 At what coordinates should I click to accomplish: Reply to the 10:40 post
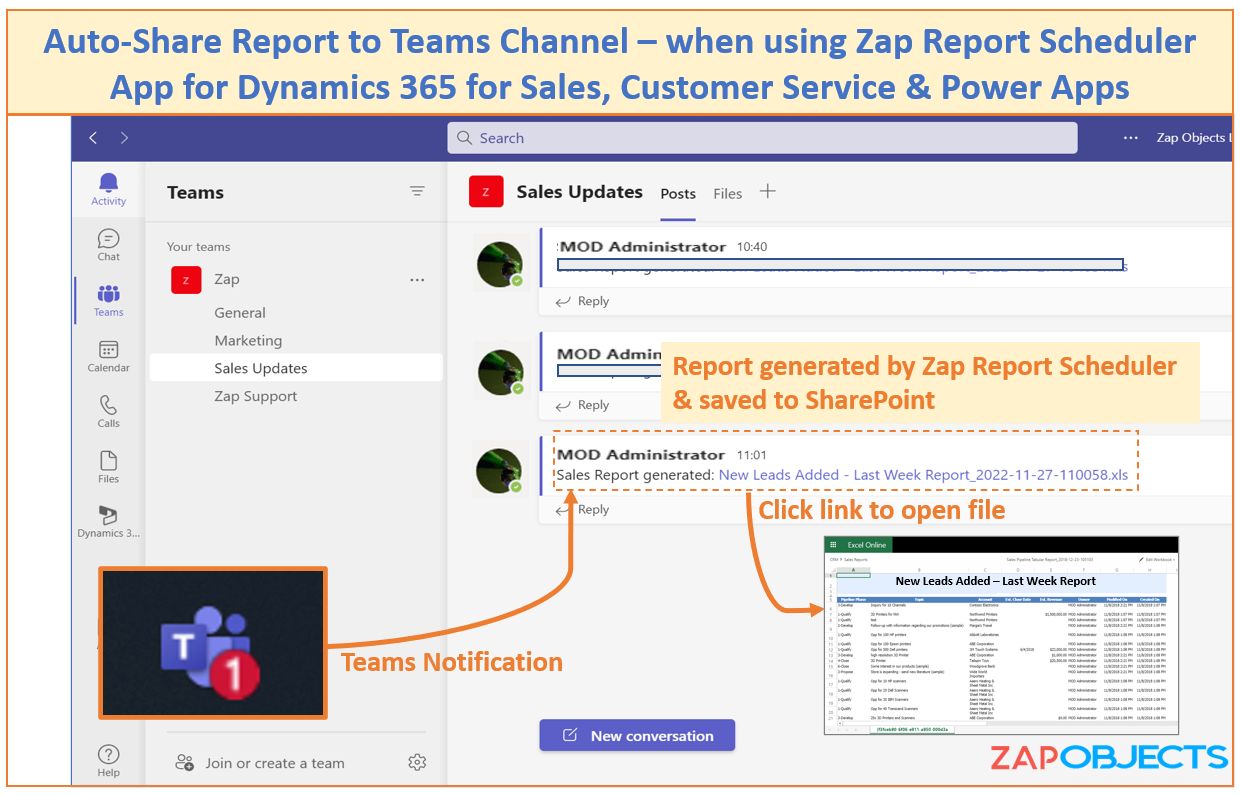click(x=583, y=301)
